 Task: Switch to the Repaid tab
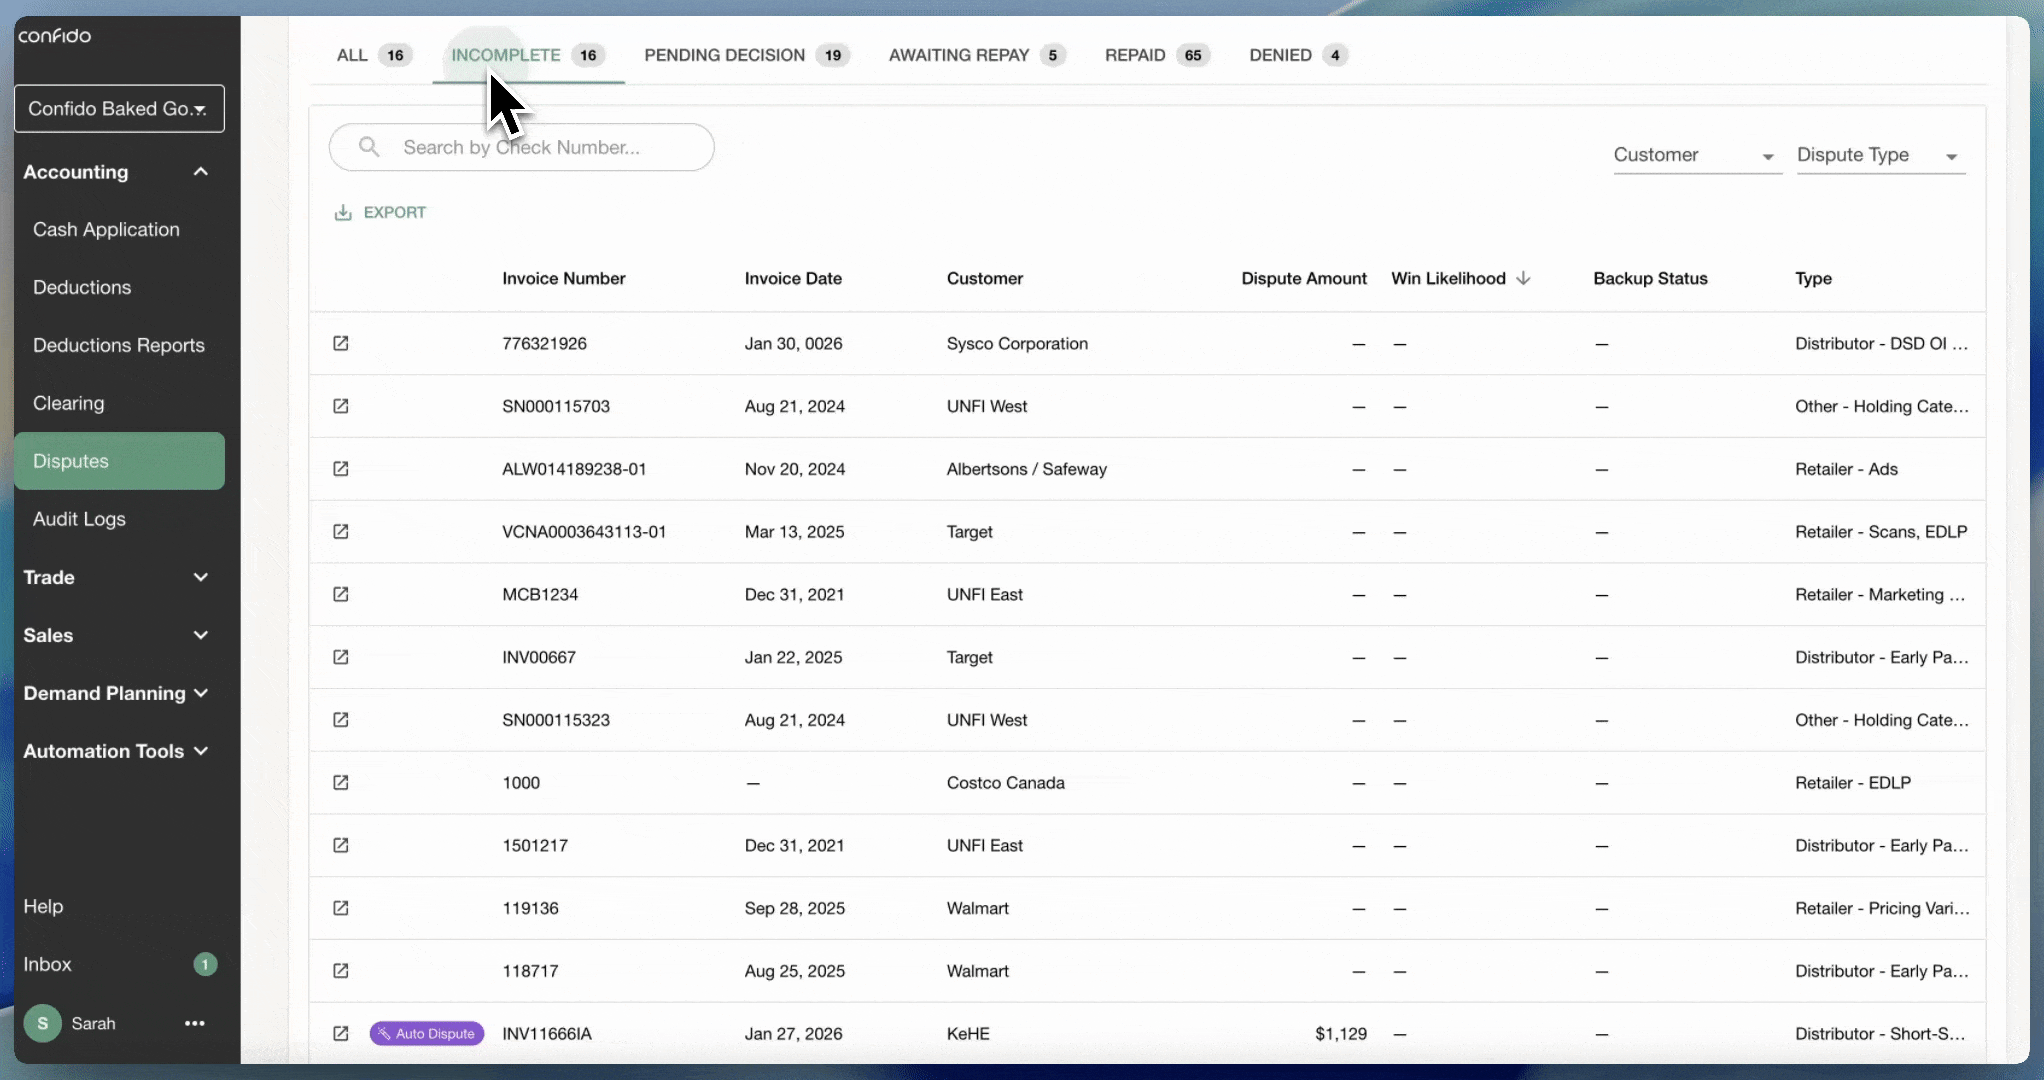coord(1135,55)
